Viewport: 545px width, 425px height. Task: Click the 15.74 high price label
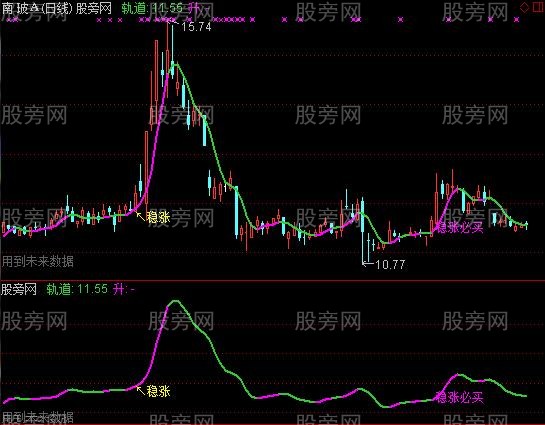pyautogui.click(x=196, y=27)
